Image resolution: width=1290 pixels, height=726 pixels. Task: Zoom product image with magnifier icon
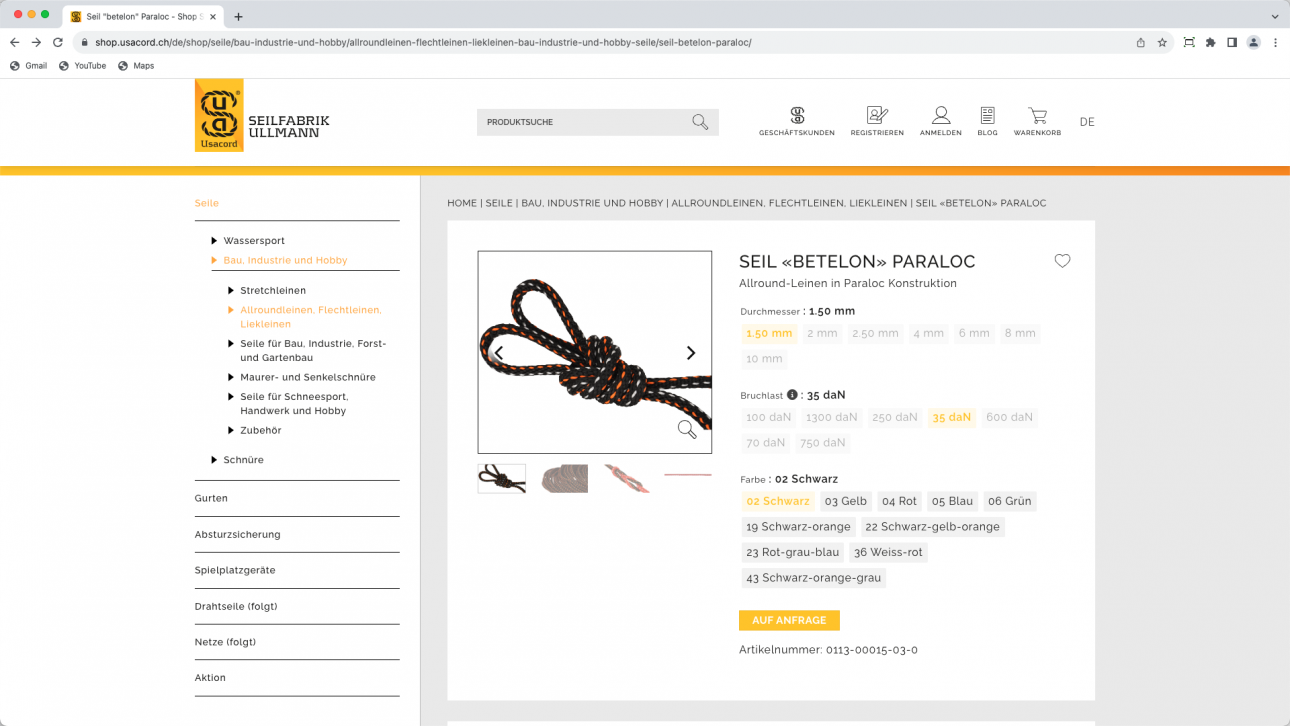(687, 429)
